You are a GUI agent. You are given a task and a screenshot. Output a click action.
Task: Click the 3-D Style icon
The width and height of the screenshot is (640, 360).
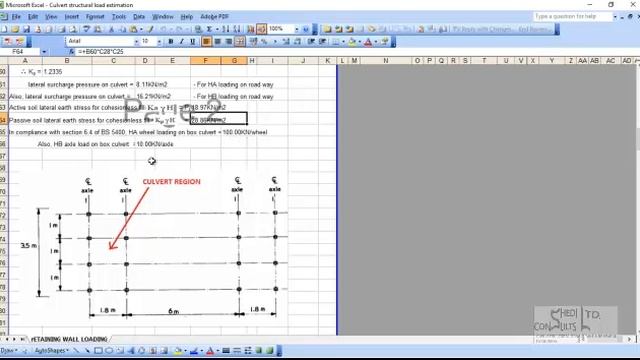pyautogui.click(x=270, y=351)
